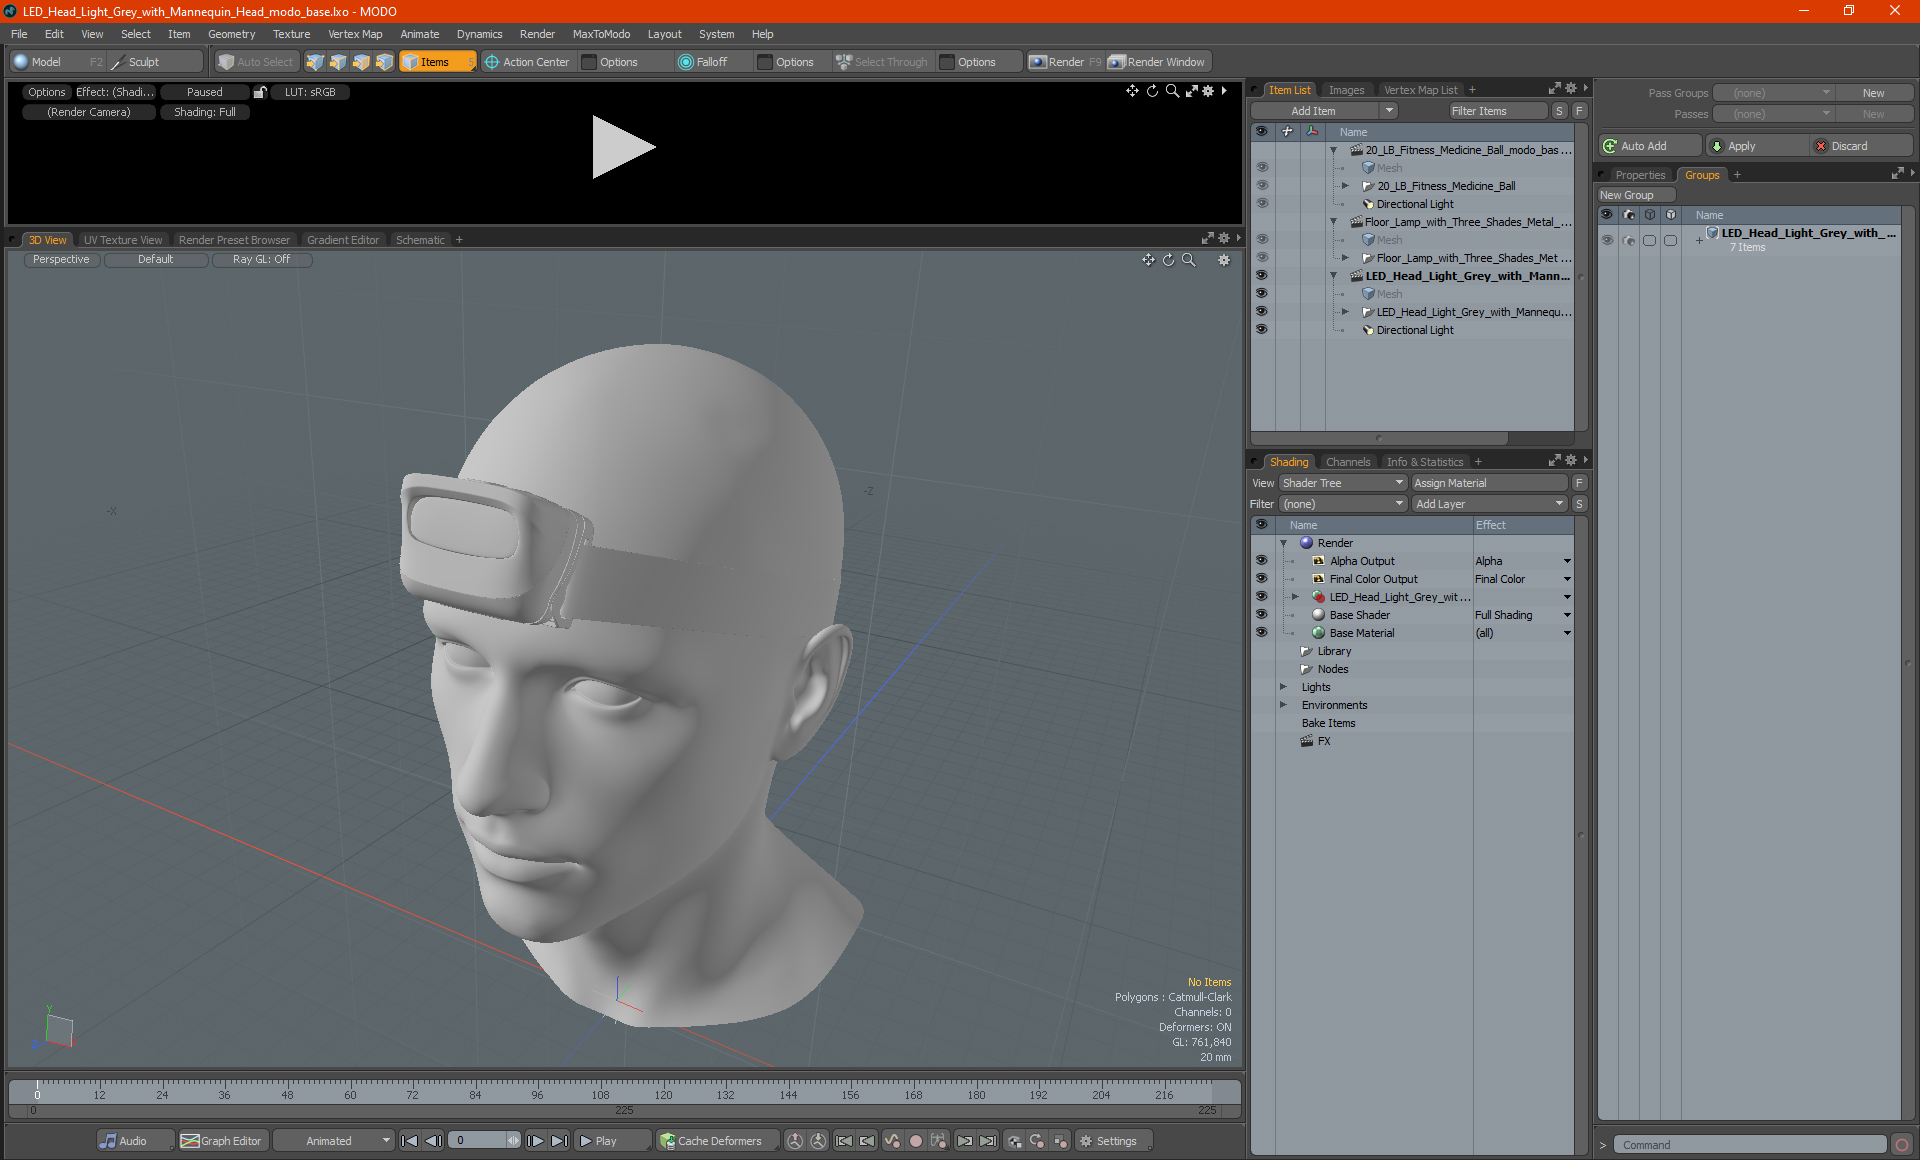
Task: Toggle visibility of last Directional Light
Action: [1261, 329]
